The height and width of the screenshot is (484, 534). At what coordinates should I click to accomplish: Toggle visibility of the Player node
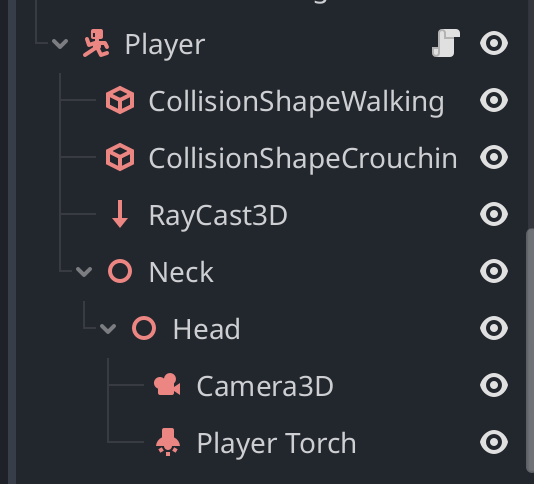(x=494, y=43)
